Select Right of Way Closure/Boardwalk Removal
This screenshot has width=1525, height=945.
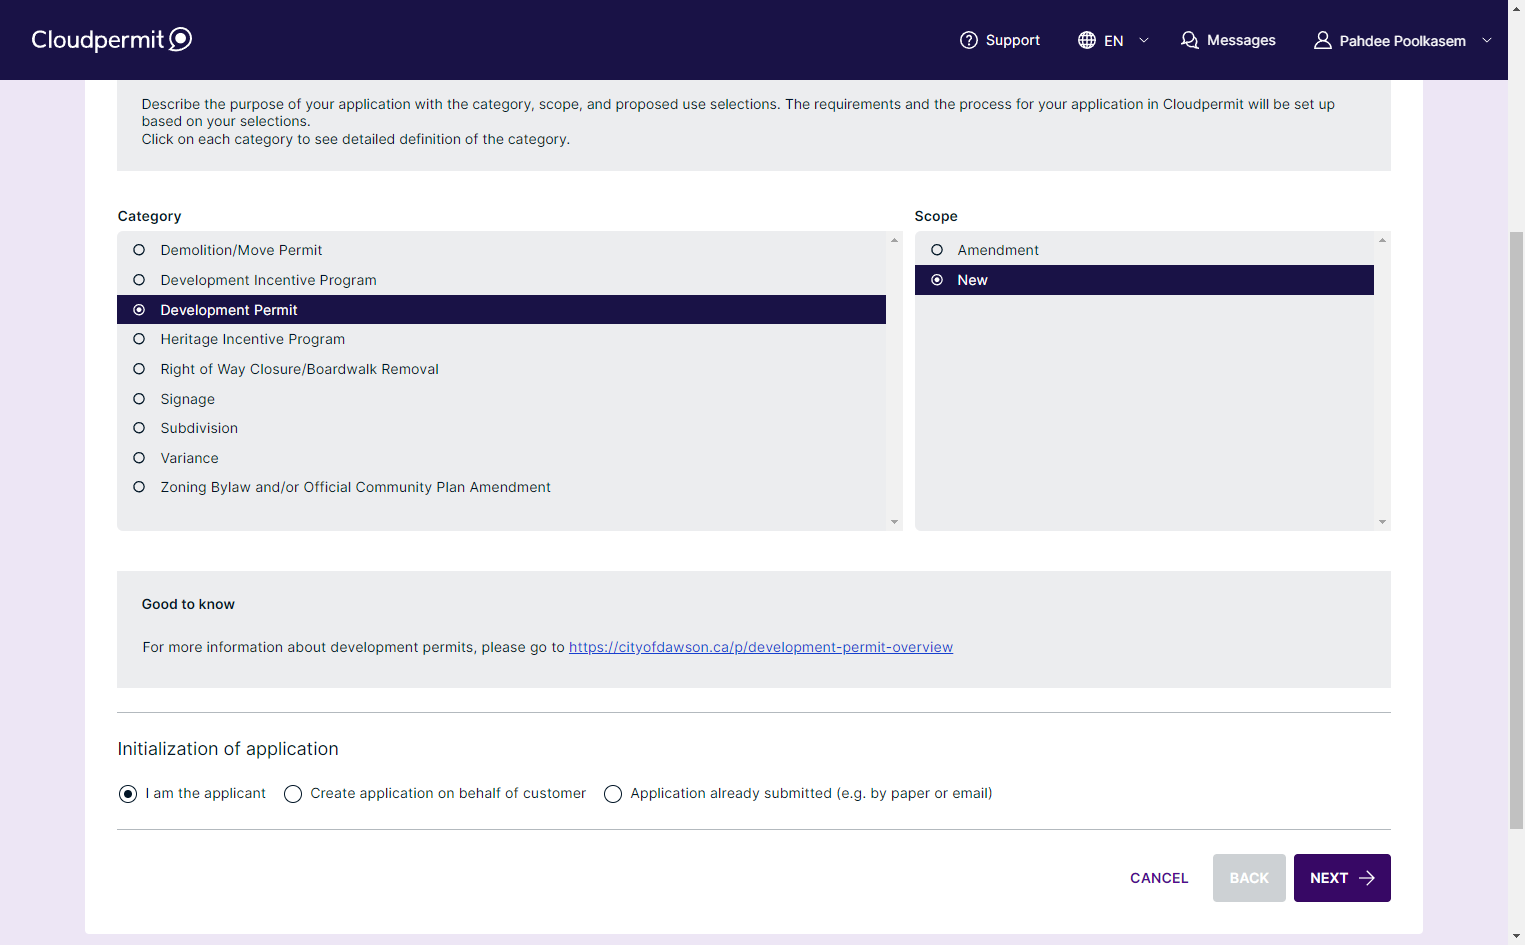[x=501, y=369]
